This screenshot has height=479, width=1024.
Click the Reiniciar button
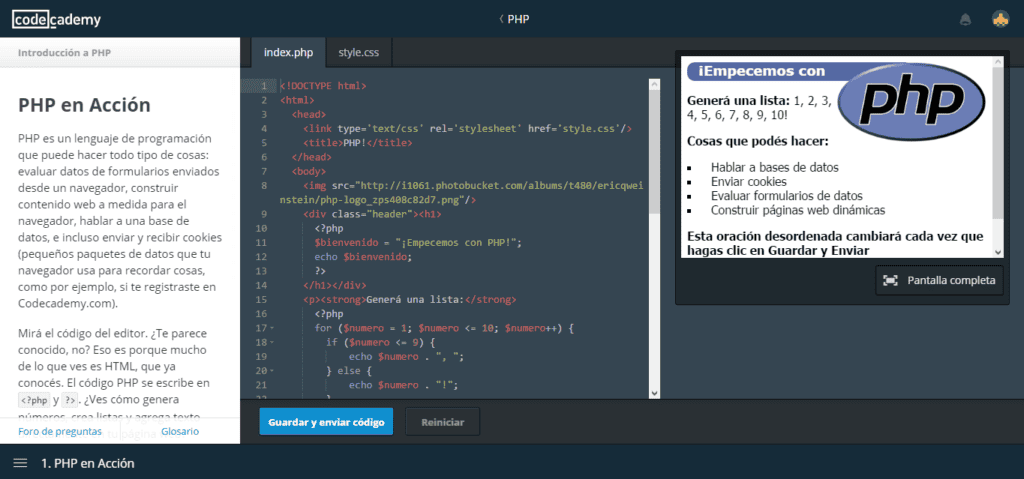443,422
